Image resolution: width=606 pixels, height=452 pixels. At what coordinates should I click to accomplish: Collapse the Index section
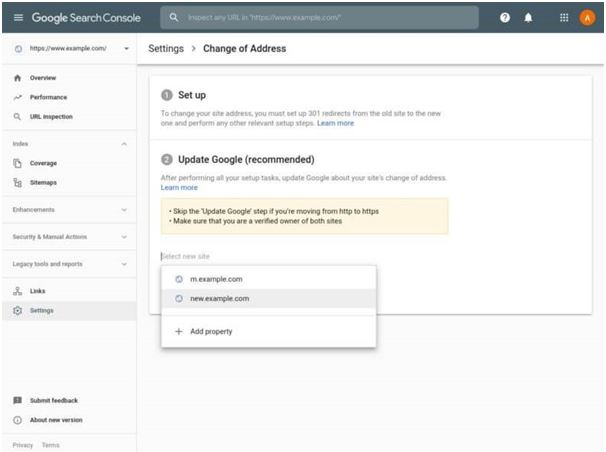pos(124,144)
